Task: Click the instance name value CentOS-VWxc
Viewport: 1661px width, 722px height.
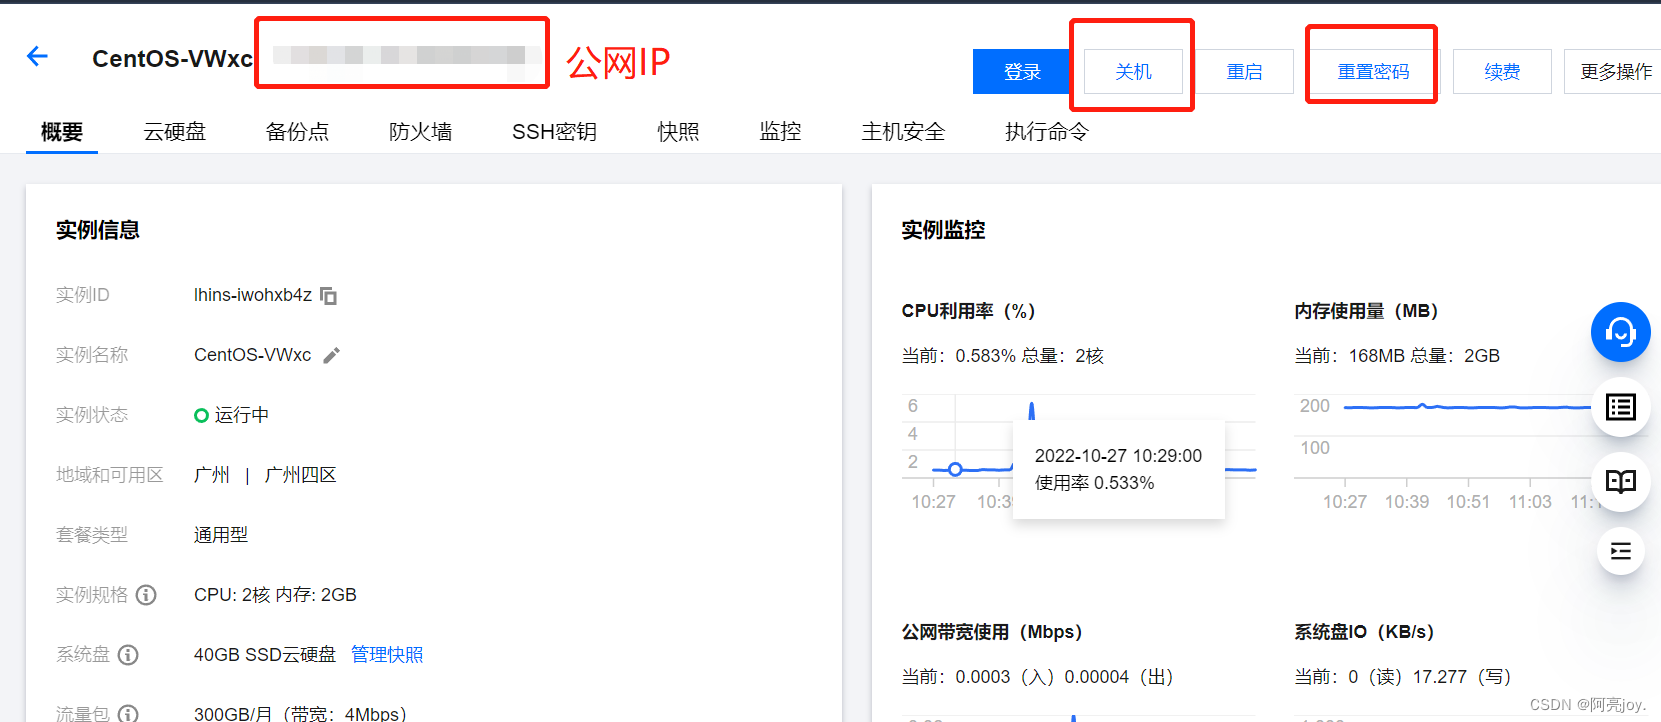Action: [x=253, y=355]
